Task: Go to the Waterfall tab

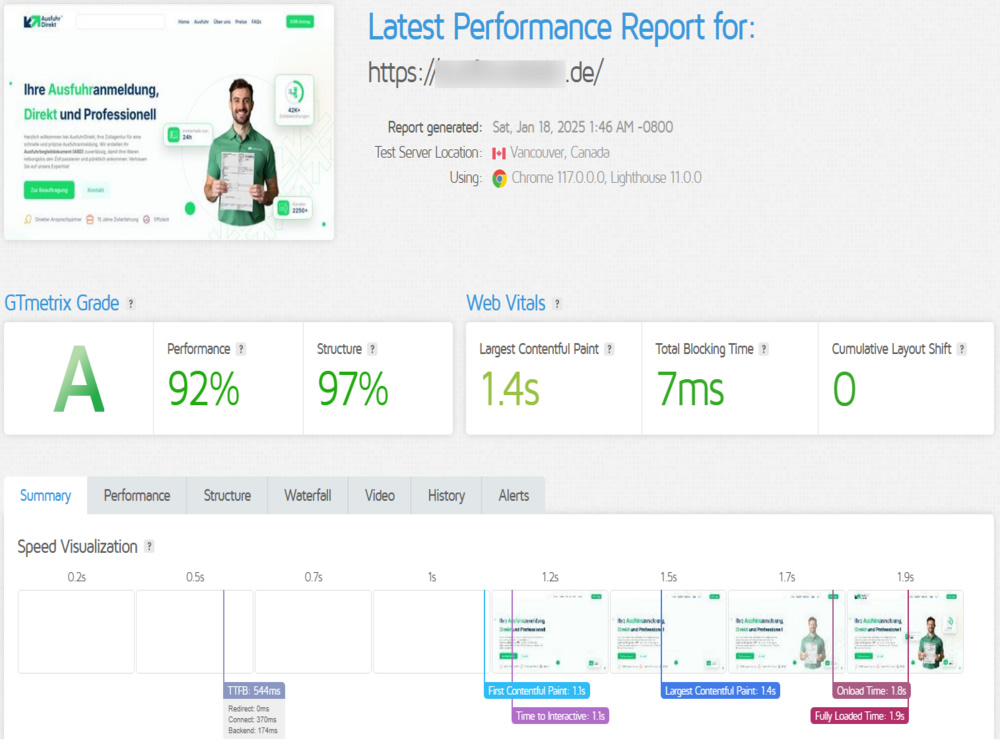Action: (307, 496)
